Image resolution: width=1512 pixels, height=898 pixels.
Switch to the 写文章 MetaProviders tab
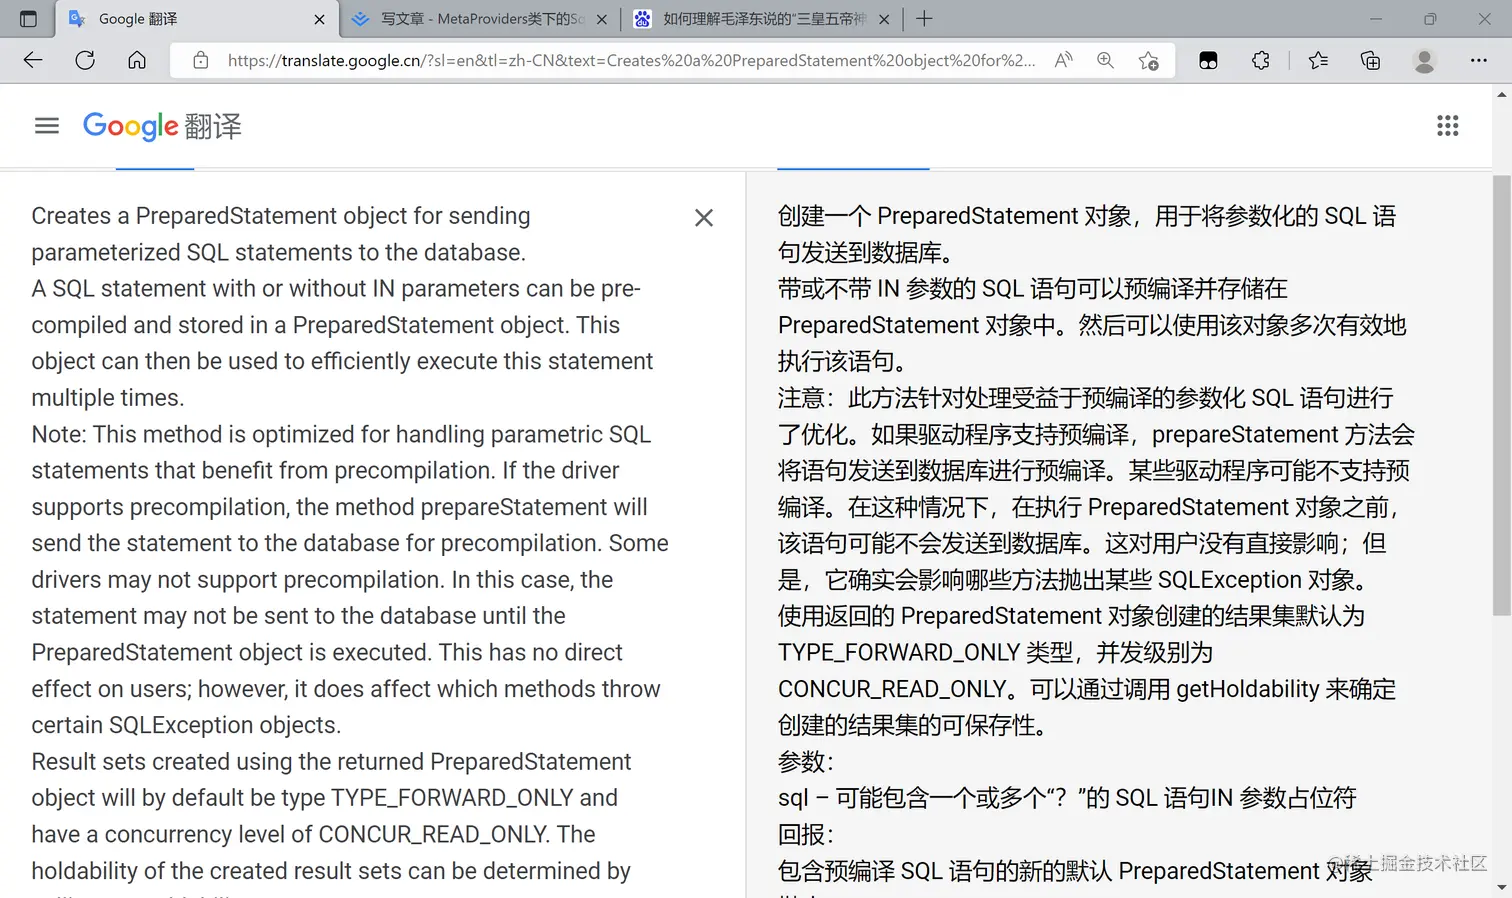[480, 19]
